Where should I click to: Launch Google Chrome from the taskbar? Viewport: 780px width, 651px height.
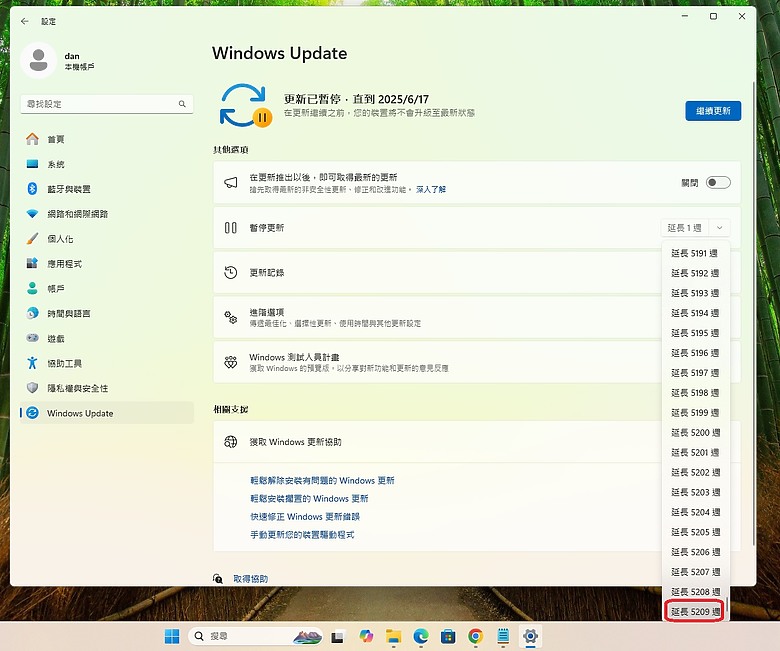(476, 636)
